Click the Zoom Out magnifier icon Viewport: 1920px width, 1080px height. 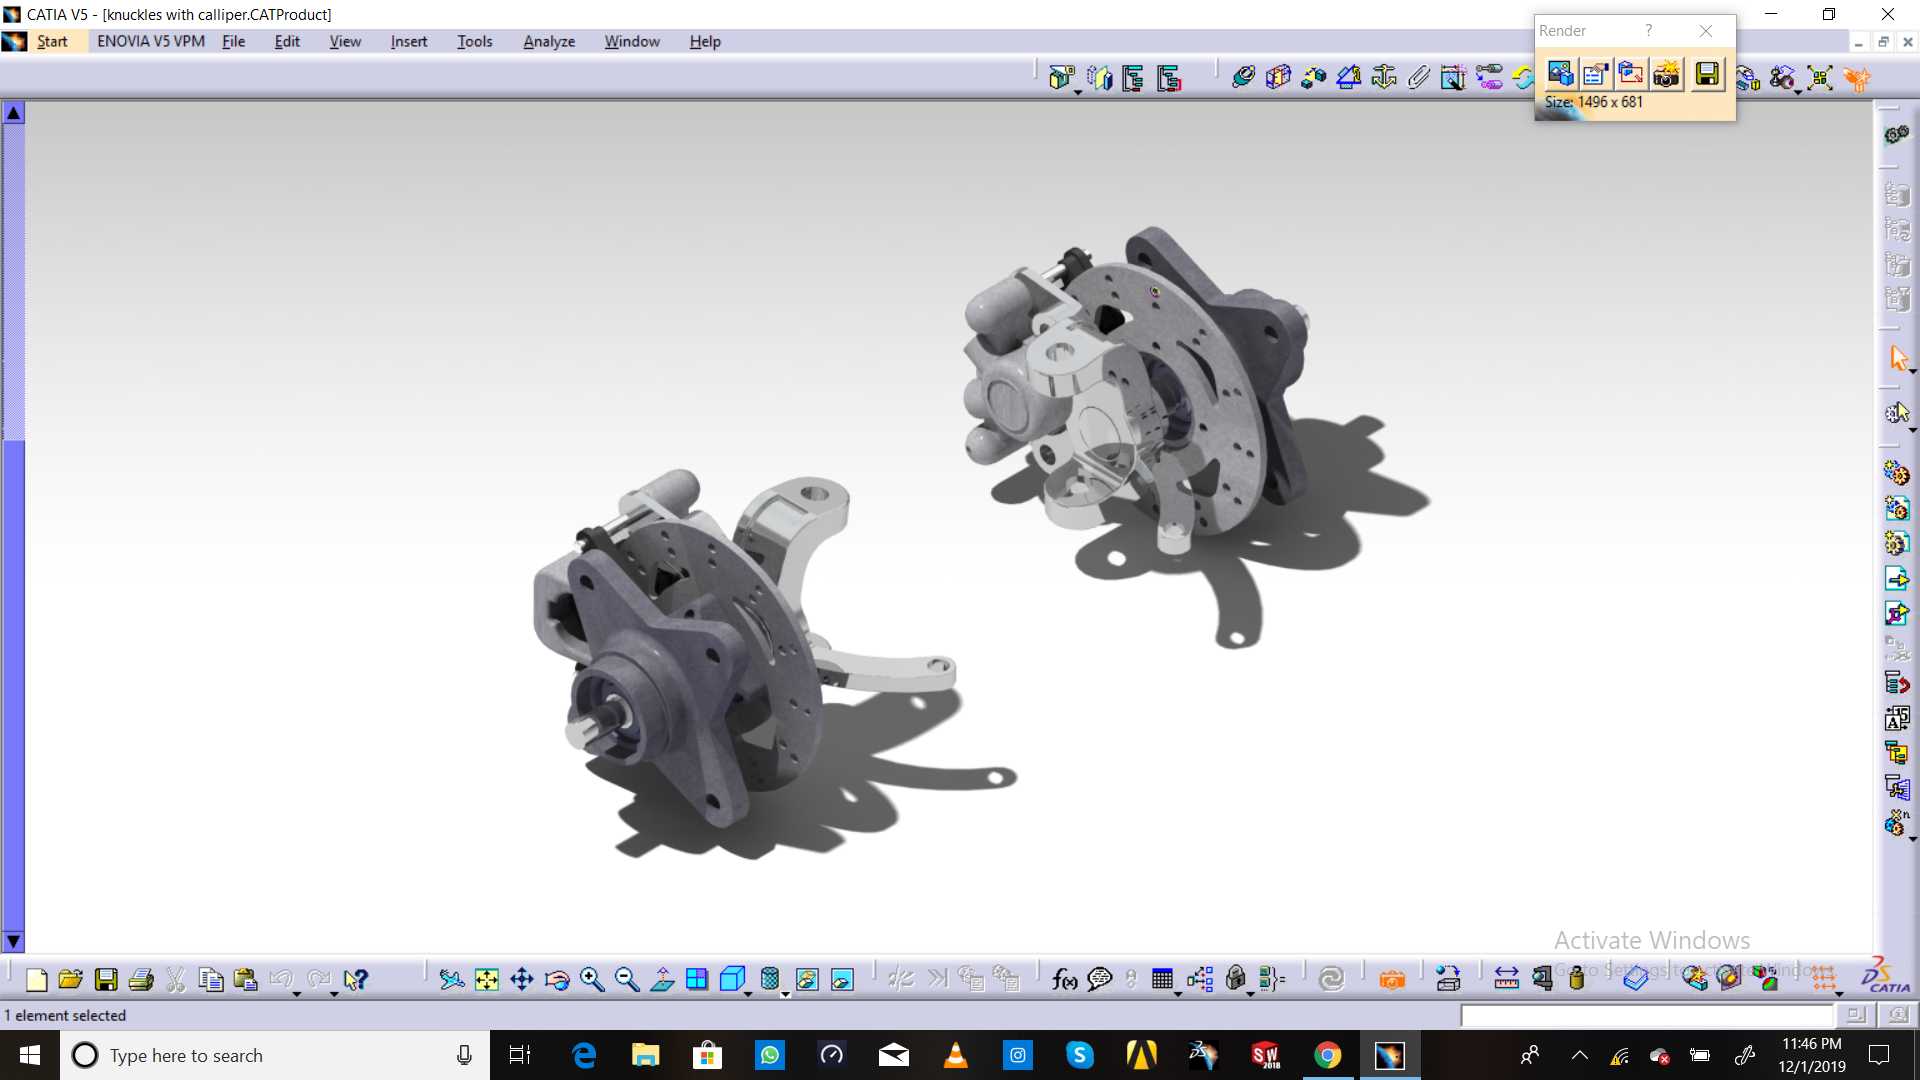[x=627, y=980]
